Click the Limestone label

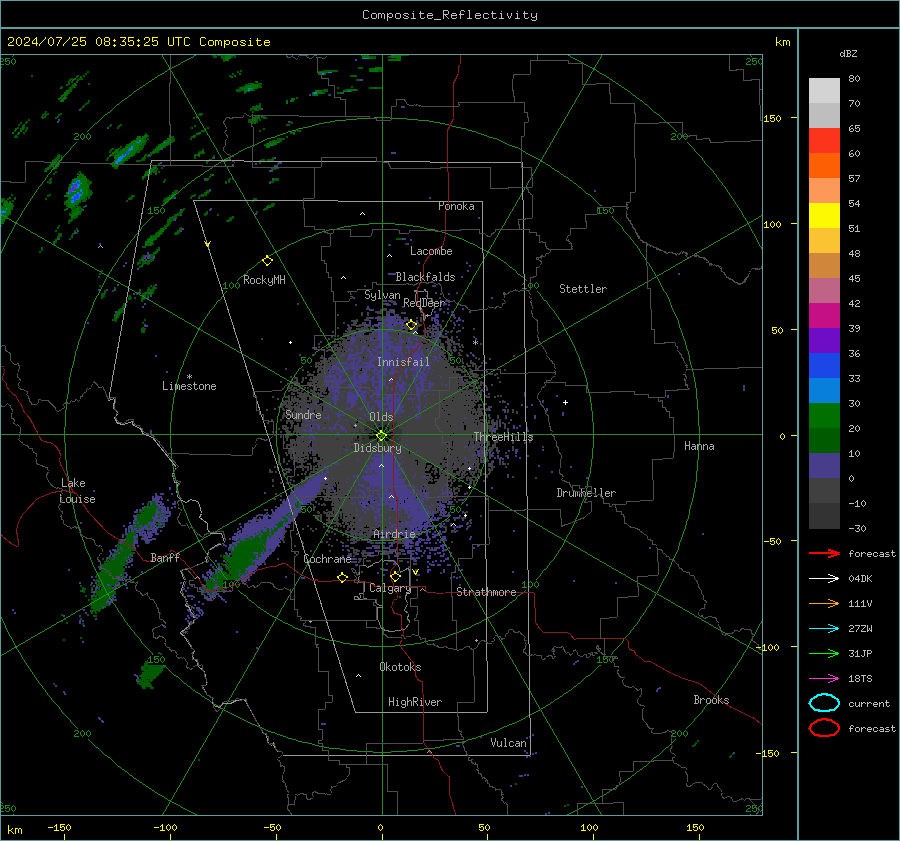[x=189, y=386]
